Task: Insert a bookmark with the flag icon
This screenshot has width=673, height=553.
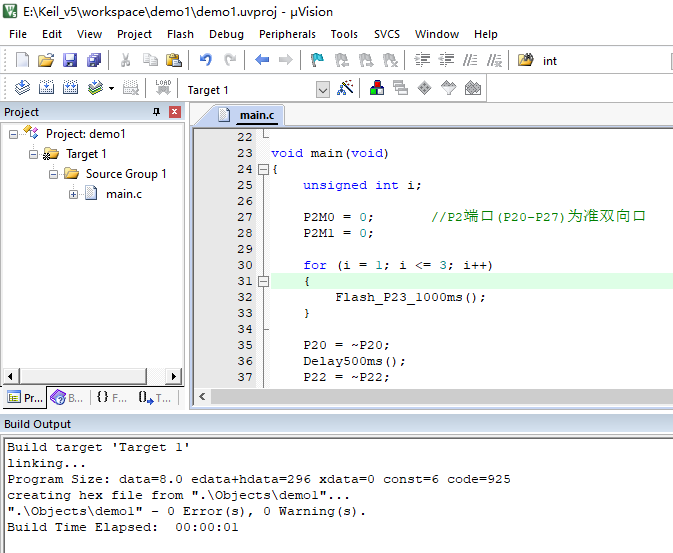Action: pyautogui.click(x=317, y=60)
